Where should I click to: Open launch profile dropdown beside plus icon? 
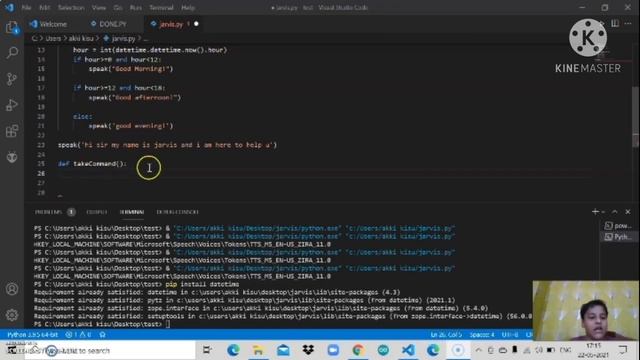point(603,212)
